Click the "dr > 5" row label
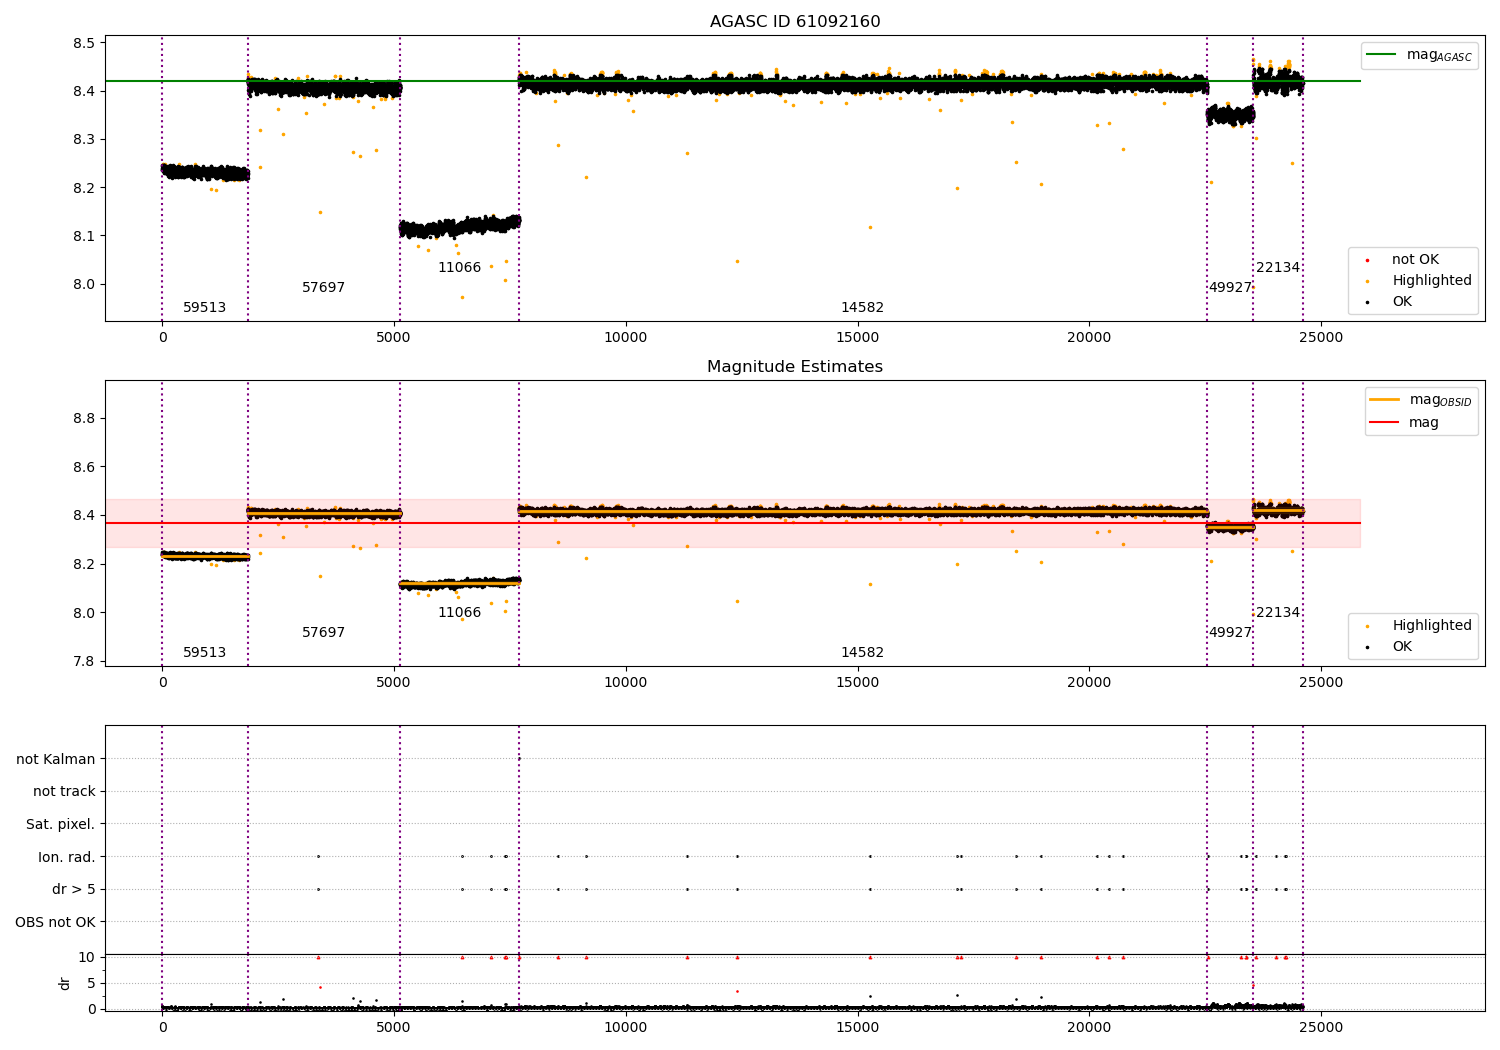This screenshot has height=1050, width=1500. 74,890
